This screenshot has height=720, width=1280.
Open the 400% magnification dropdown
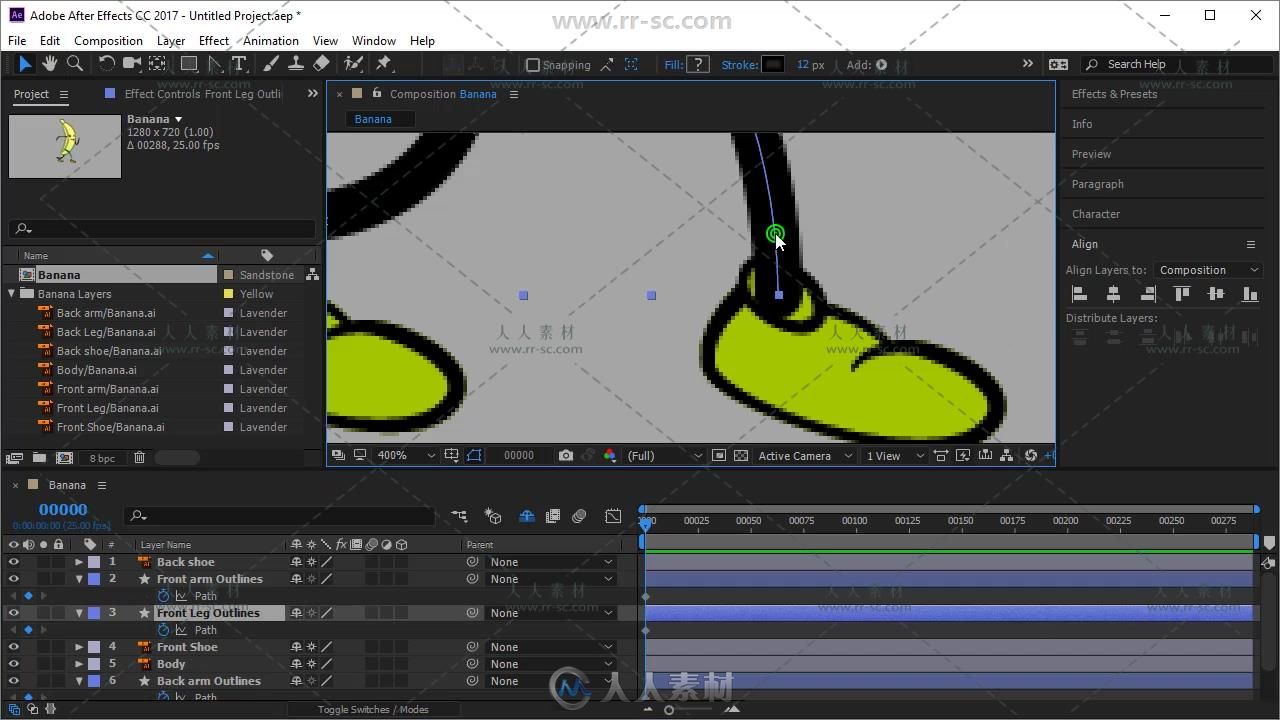tap(405, 455)
